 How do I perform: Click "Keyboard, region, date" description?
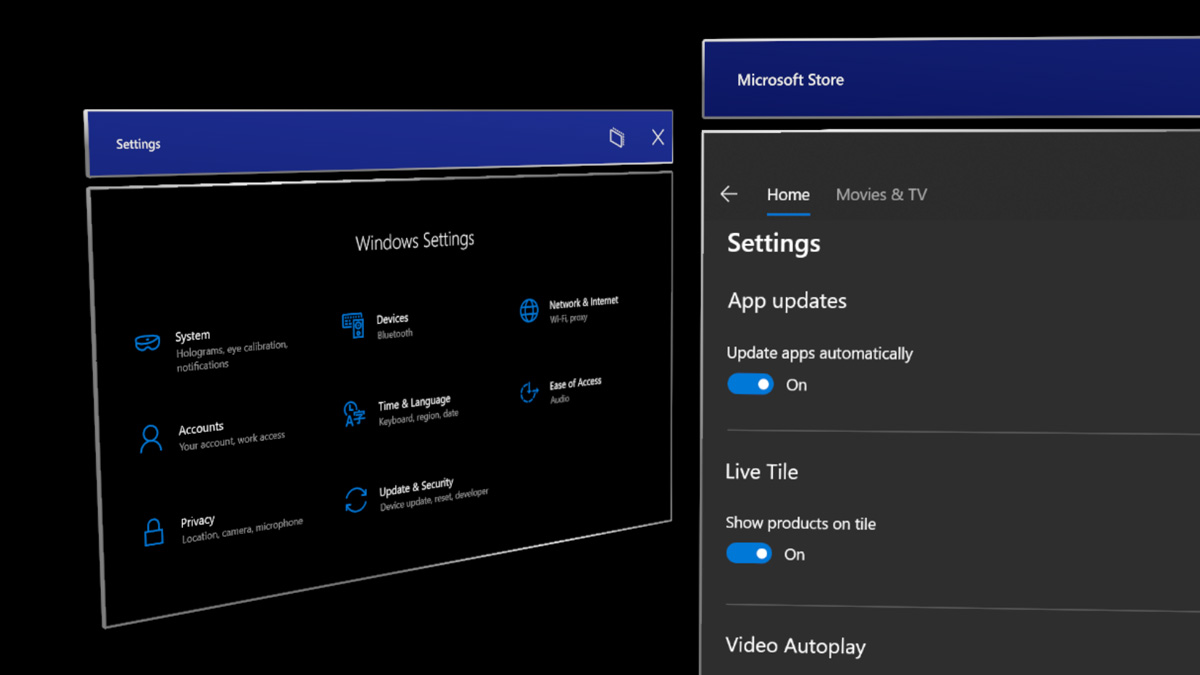coord(418,417)
